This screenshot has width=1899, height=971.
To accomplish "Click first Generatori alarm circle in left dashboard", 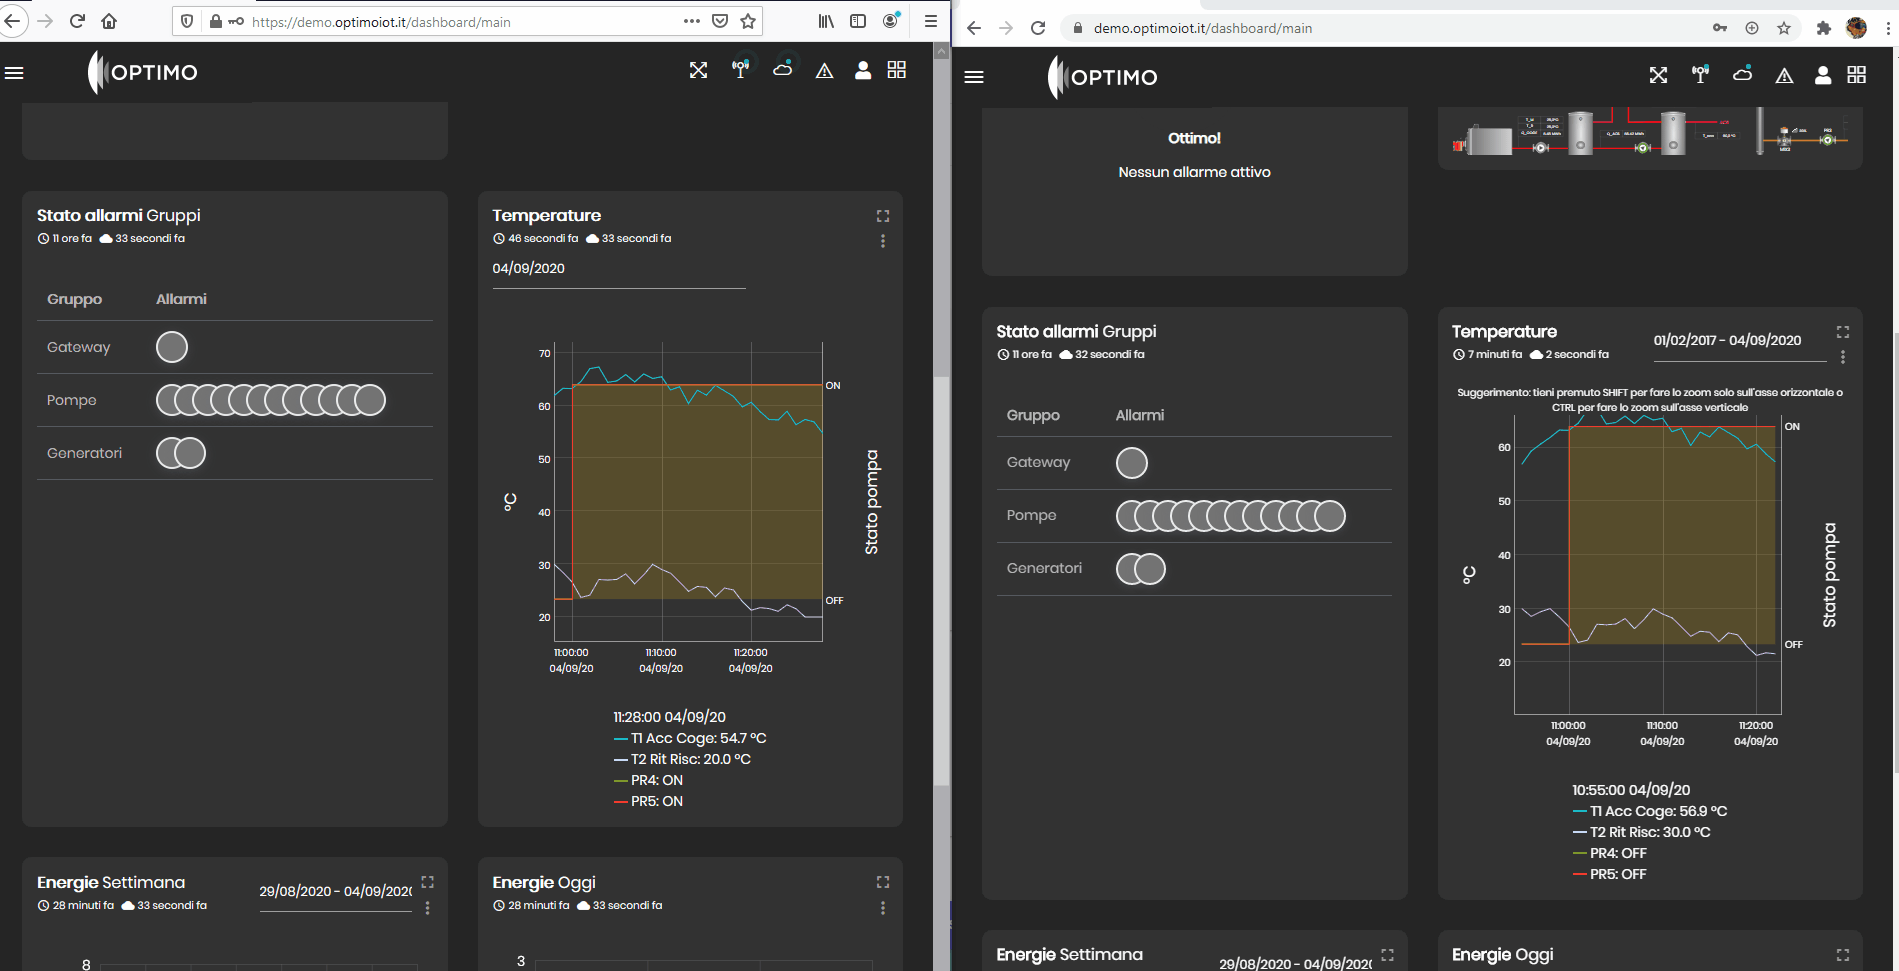I will [168, 453].
